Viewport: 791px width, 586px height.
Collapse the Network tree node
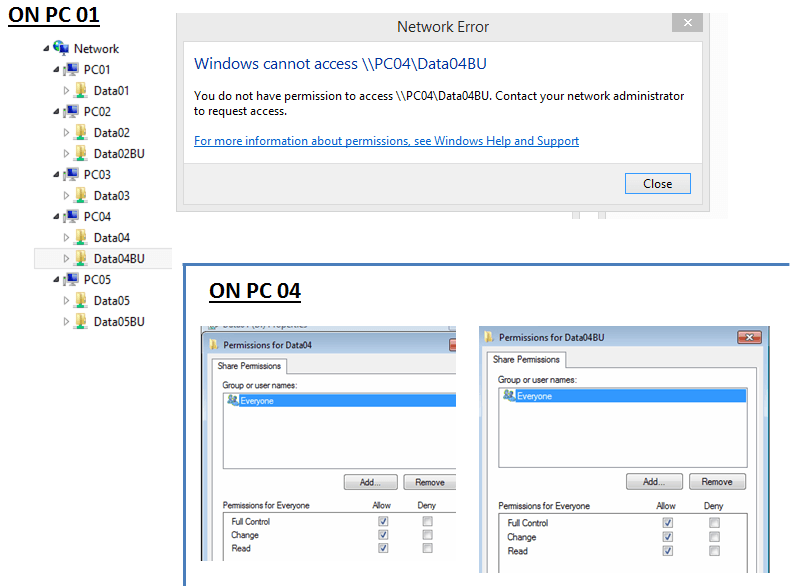[x=46, y=48]
